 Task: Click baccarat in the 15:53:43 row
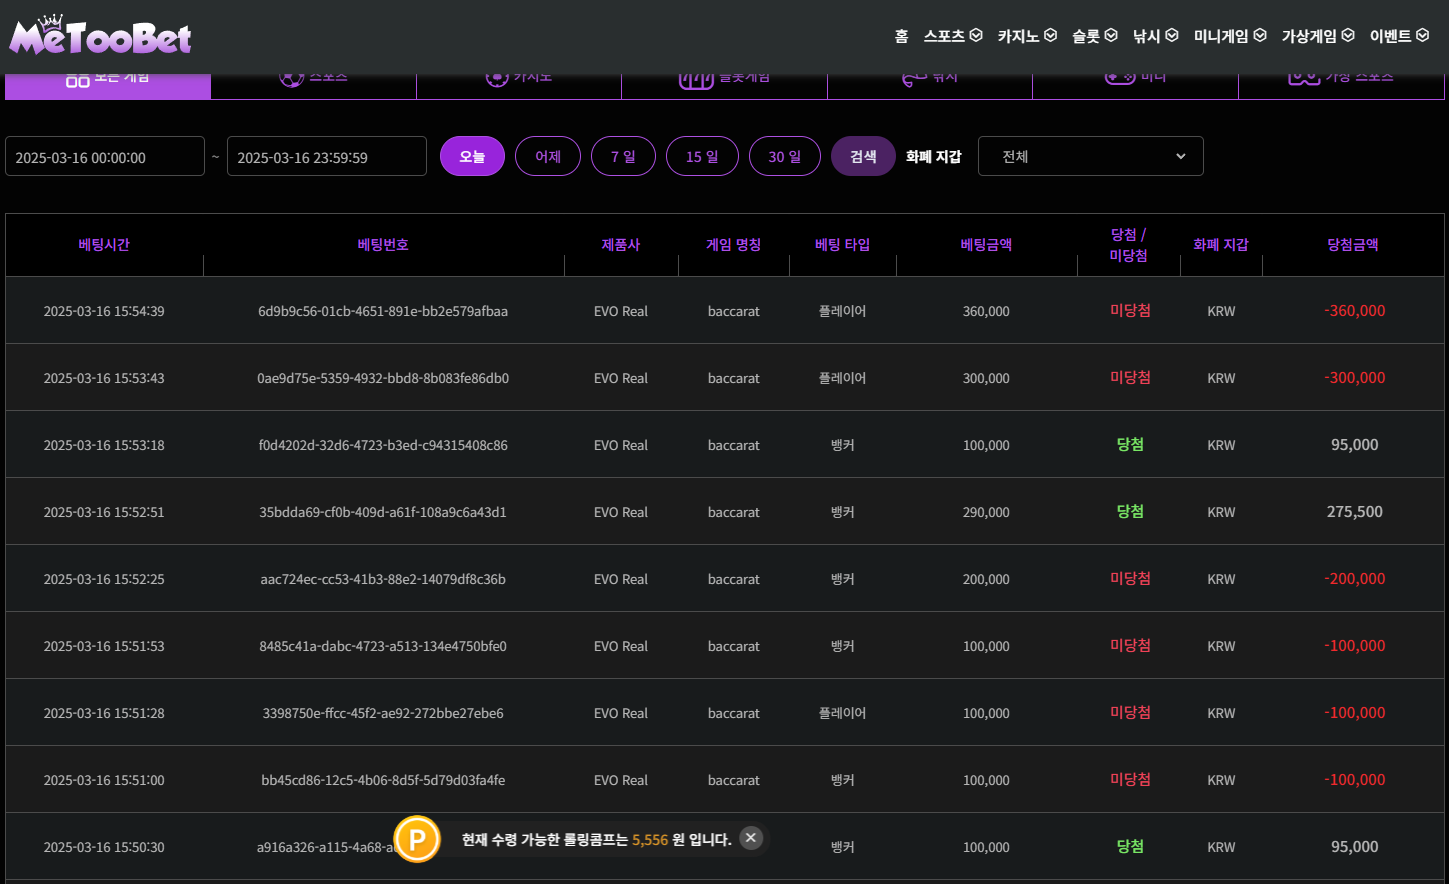[x=734, y=378]
